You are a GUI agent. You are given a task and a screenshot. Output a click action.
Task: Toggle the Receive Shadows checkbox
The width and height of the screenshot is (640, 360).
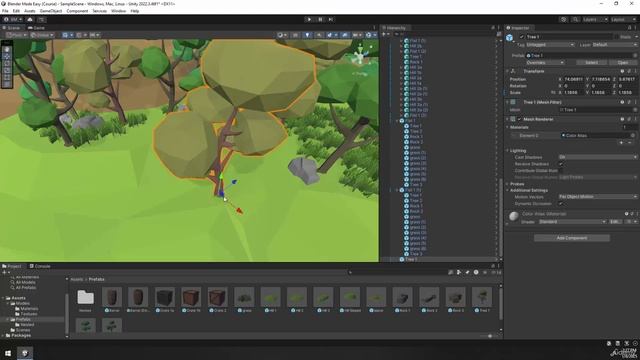coord(561,164)
